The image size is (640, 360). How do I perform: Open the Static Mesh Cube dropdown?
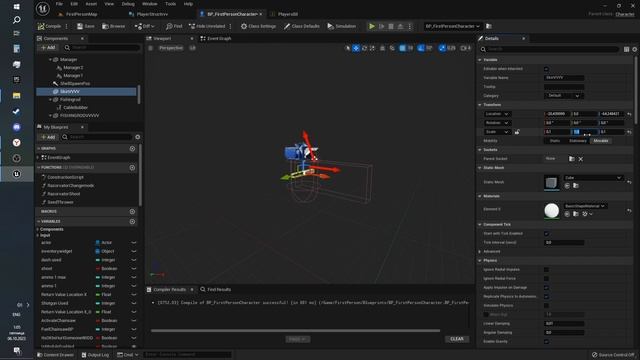click(x=593, y=178)
